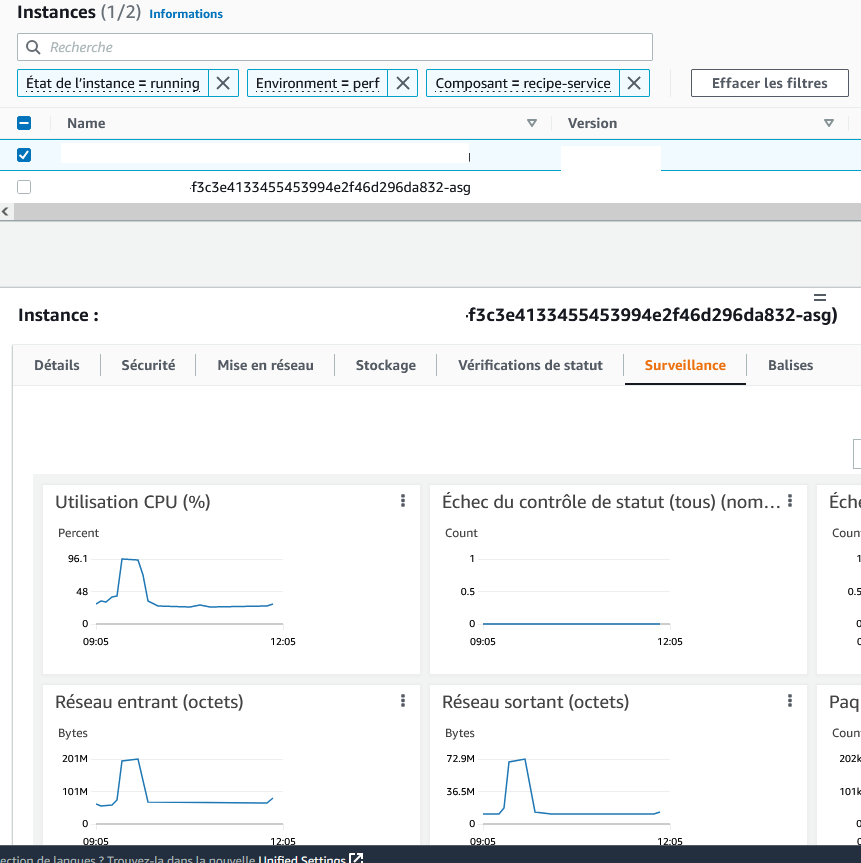Screen dimensions: 861x863
Task: Remove the État de l'instance filter
Action: point(222,83)
